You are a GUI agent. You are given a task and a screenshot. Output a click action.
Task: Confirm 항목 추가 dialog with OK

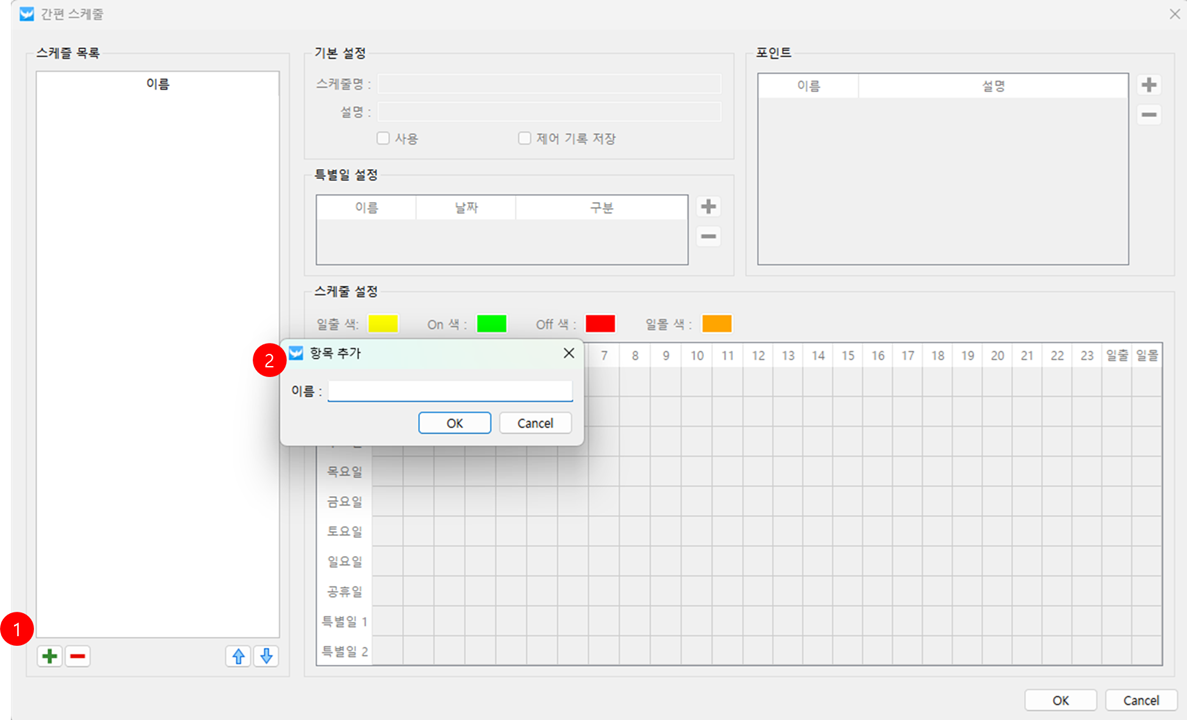pyautogui.click(x=455, y=423)
